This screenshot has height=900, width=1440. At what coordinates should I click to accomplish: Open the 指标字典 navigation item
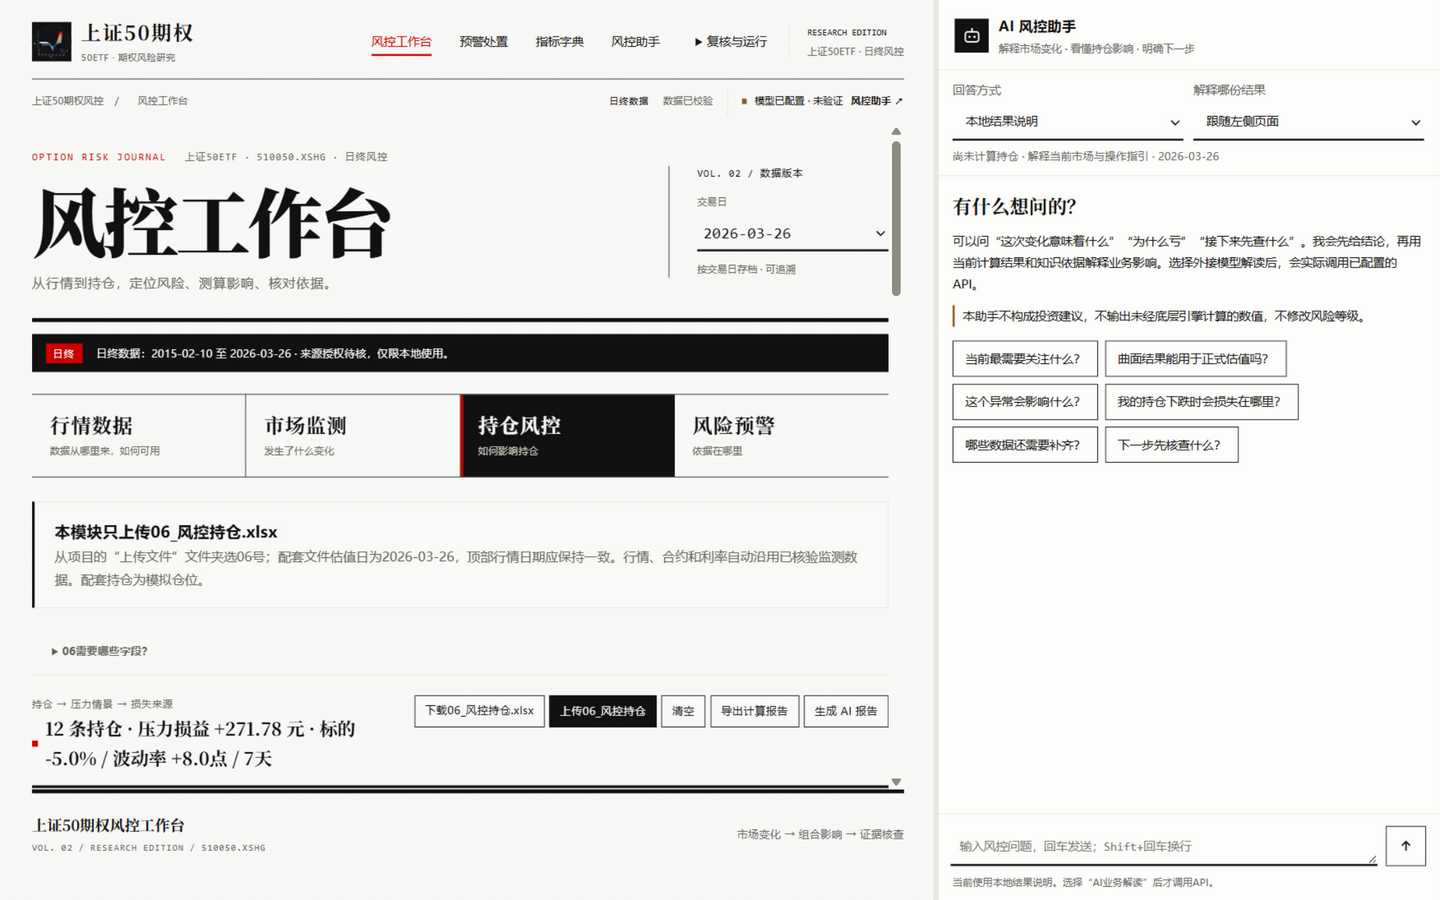click(x=559, y=42)
